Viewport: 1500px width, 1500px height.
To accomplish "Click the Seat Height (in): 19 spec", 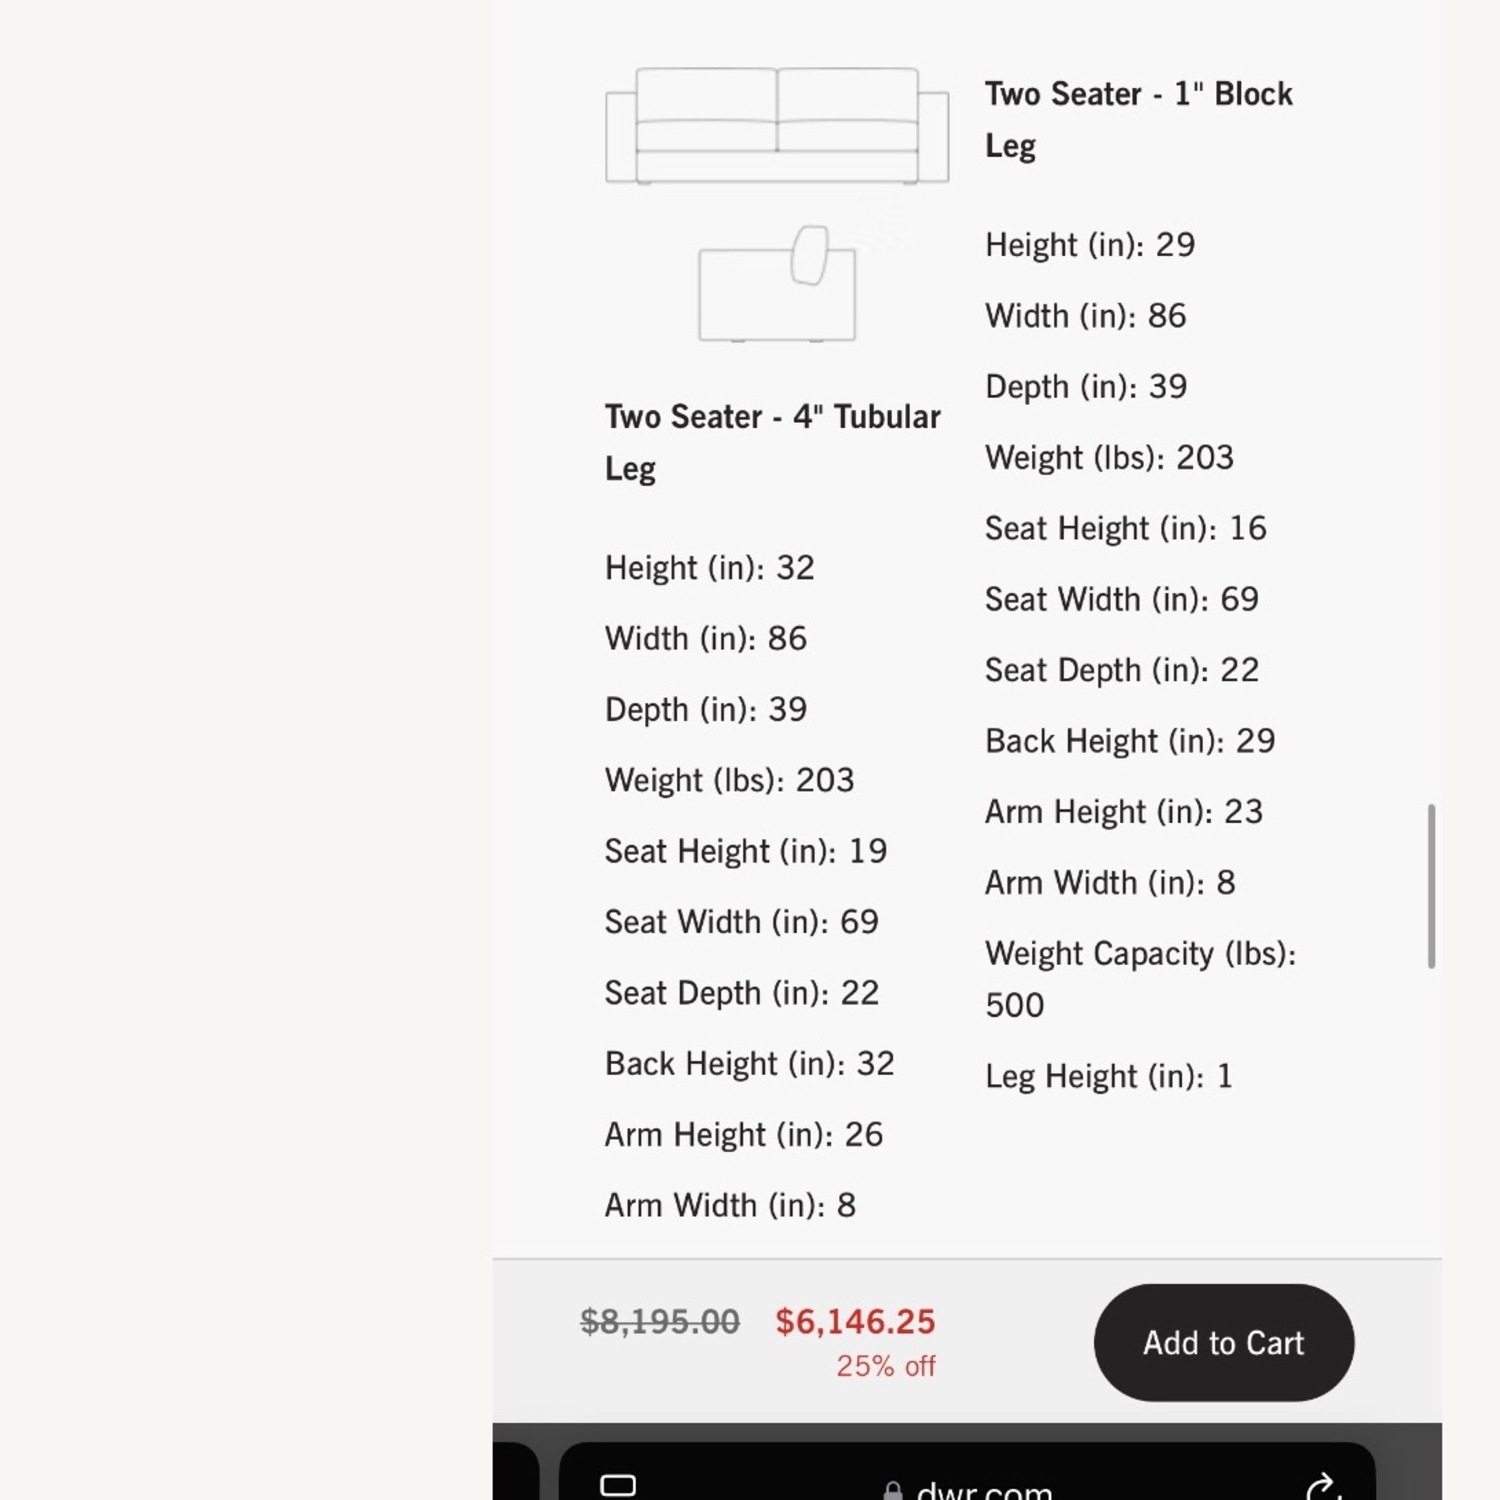I will tap(745, 851).
